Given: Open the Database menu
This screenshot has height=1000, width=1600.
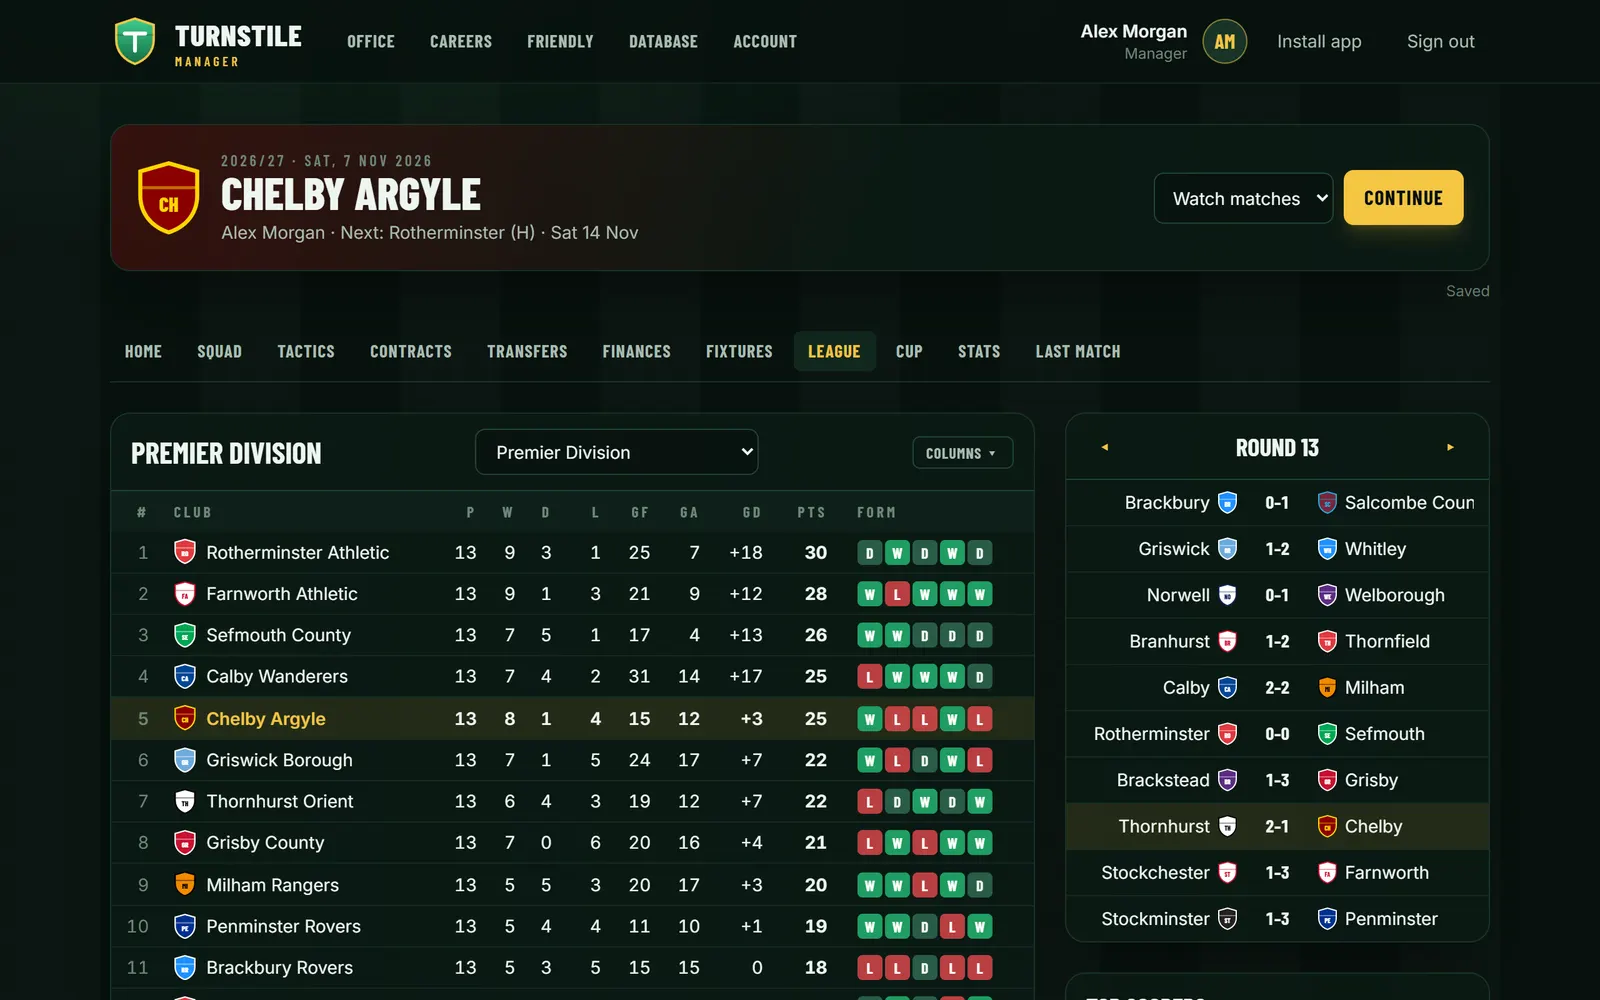Looking at the screenshot, I should [x=663, y=41].
